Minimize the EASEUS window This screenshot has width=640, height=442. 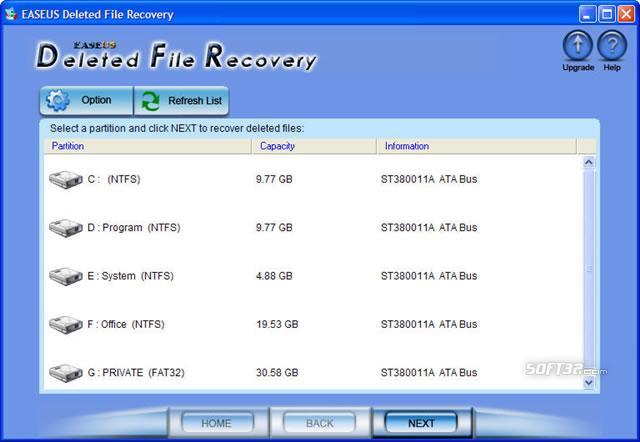(x=587, y=14)
